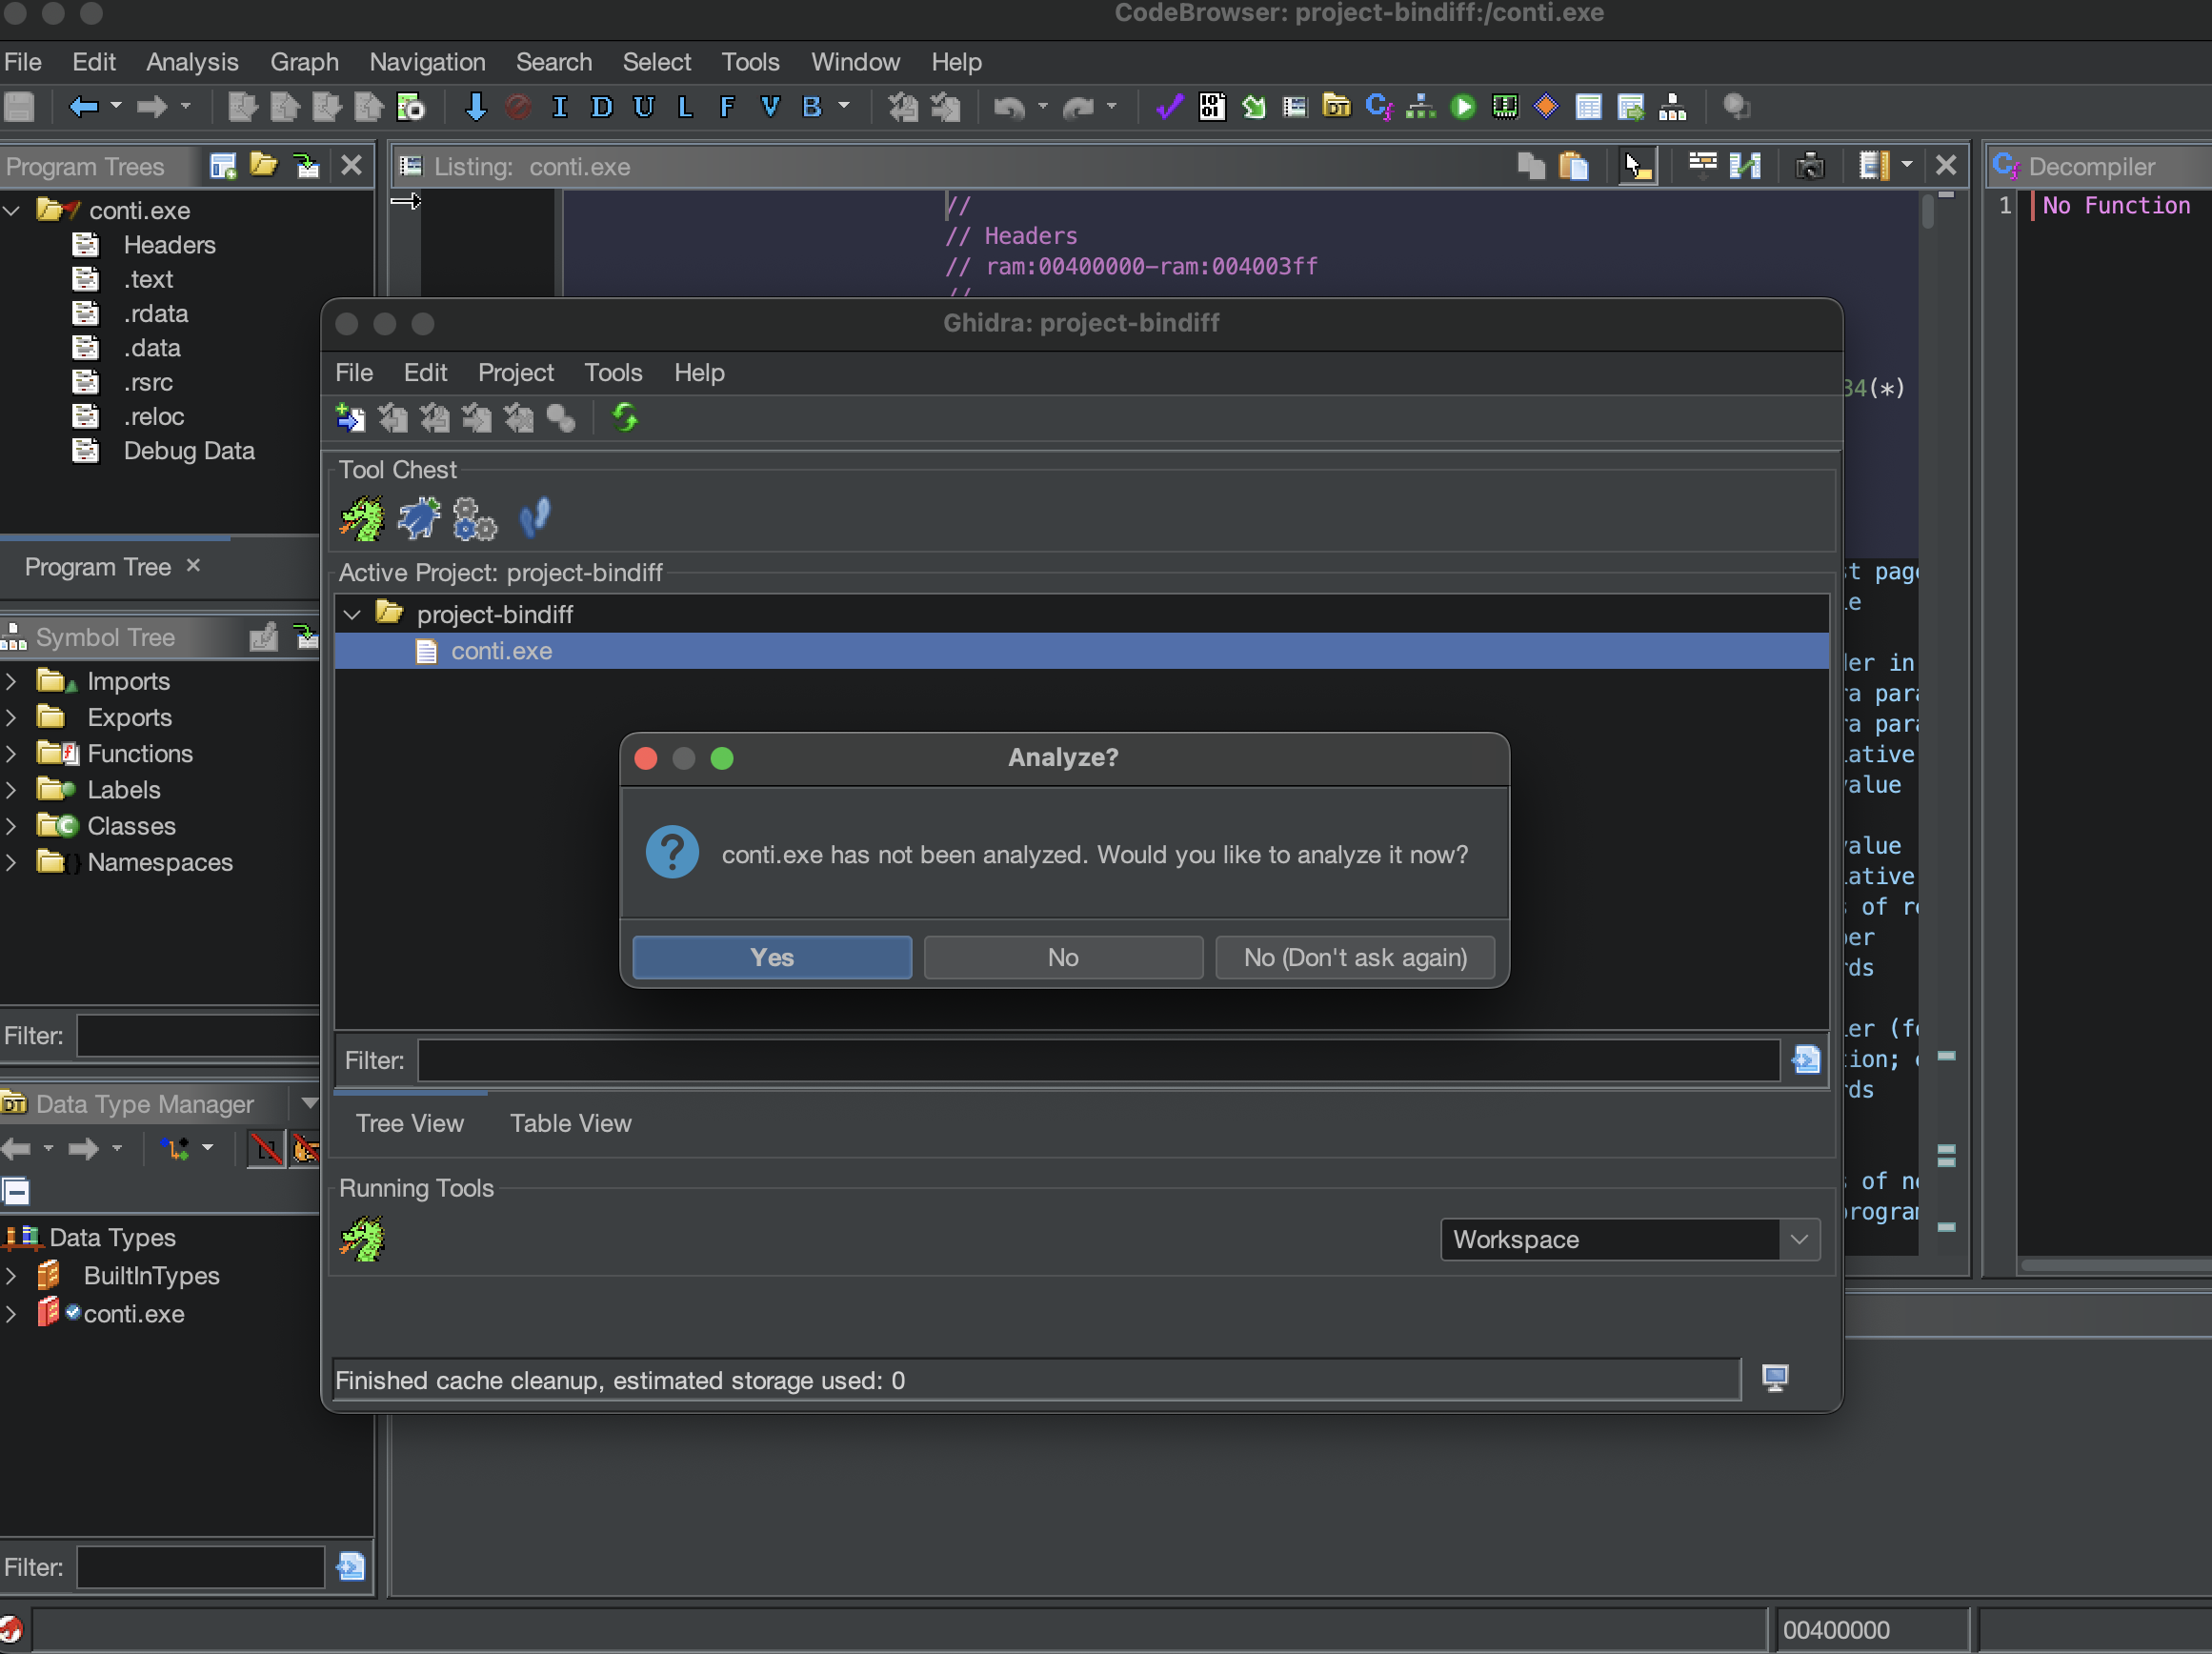Image resolution: width=2212 pixels, height=1654 pixels.
Task: Close the Listing panel with X
Action: click(1945, 165)
